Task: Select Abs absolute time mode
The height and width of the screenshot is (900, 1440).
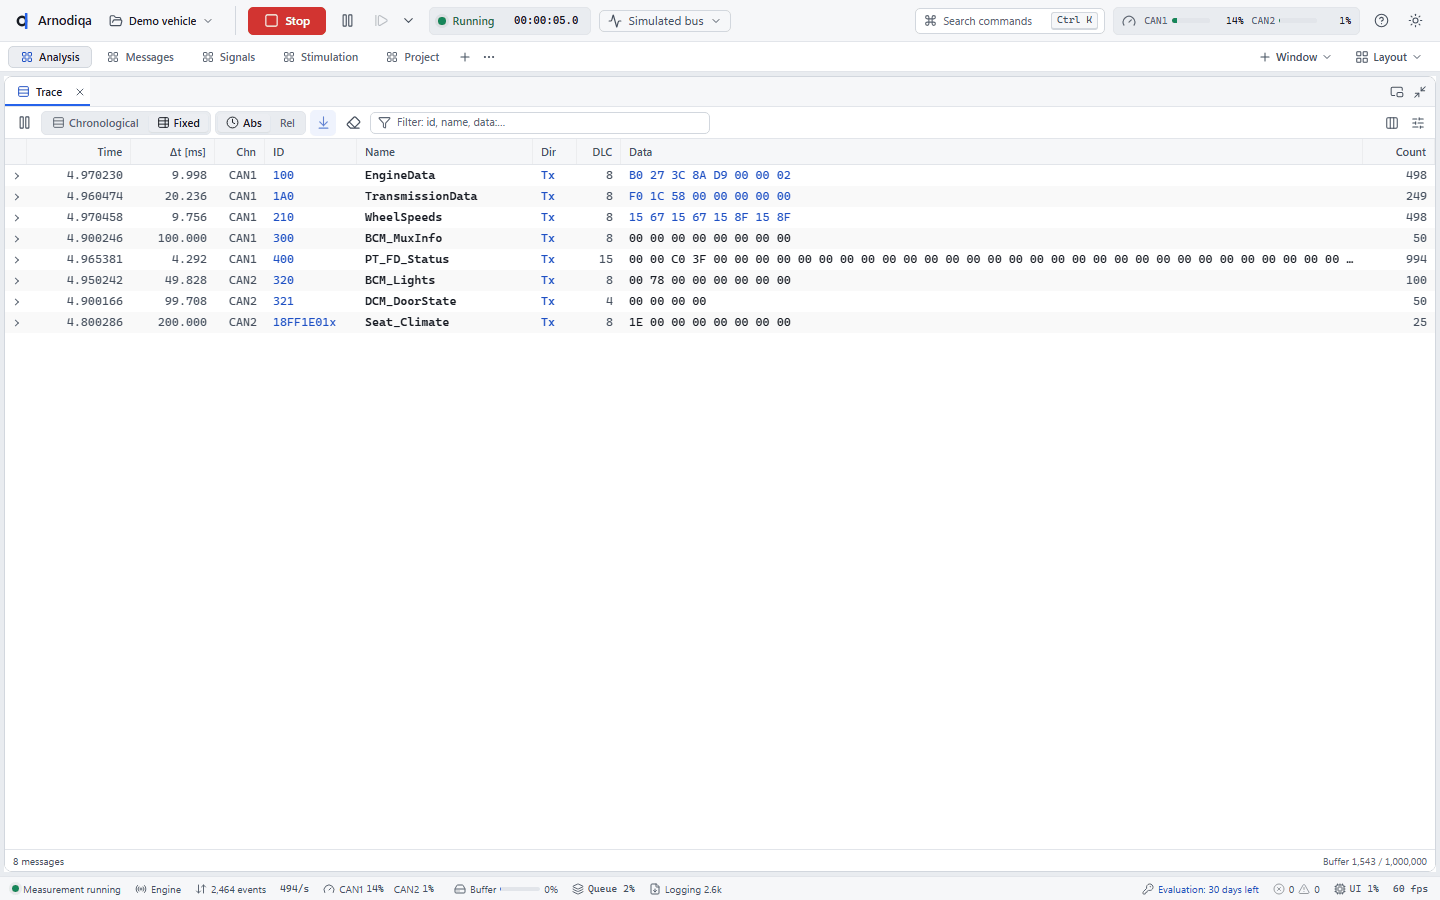Action: pos(244,123)
